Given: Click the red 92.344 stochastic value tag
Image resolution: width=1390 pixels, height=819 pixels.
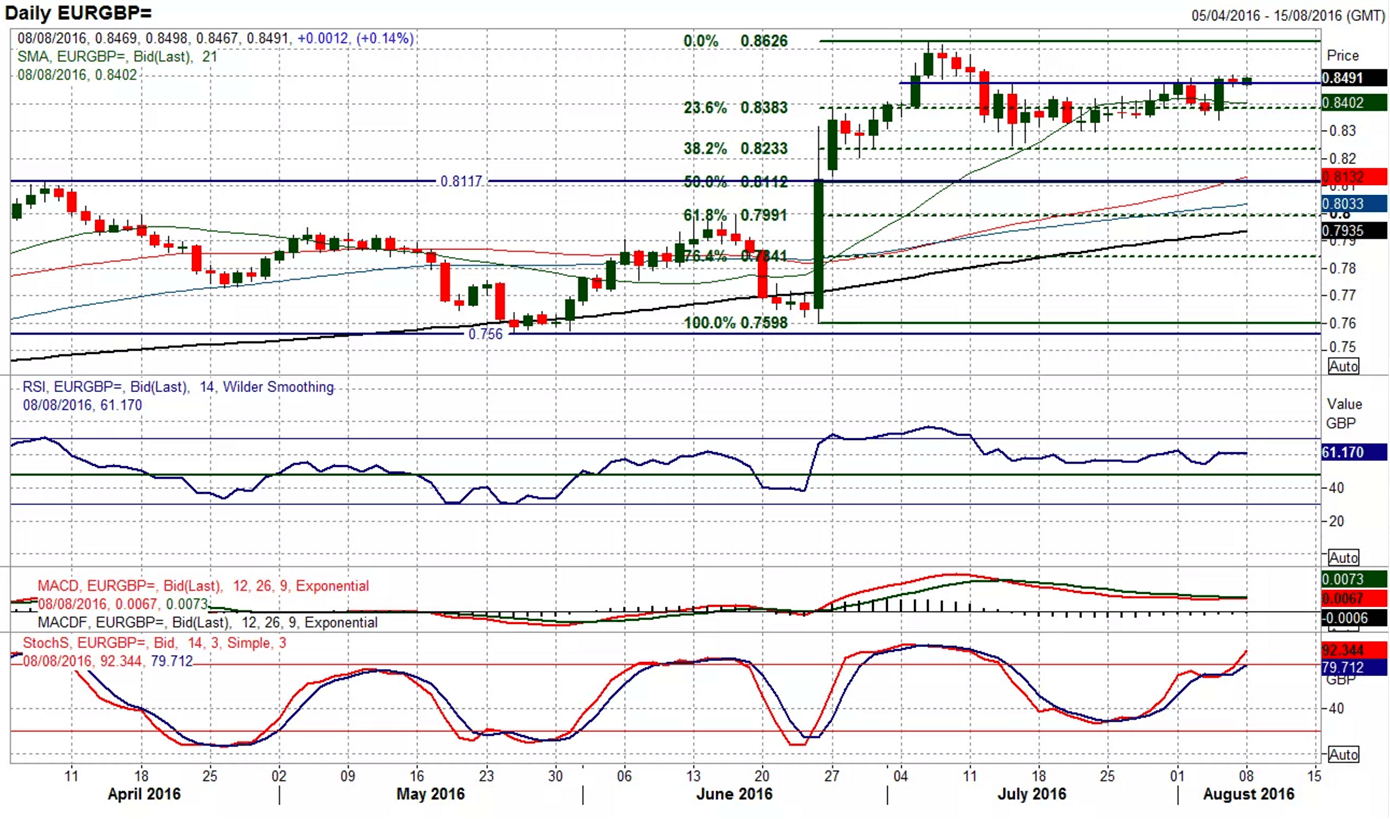Looking at the screenshot, I should click(x=1353, y=649).
